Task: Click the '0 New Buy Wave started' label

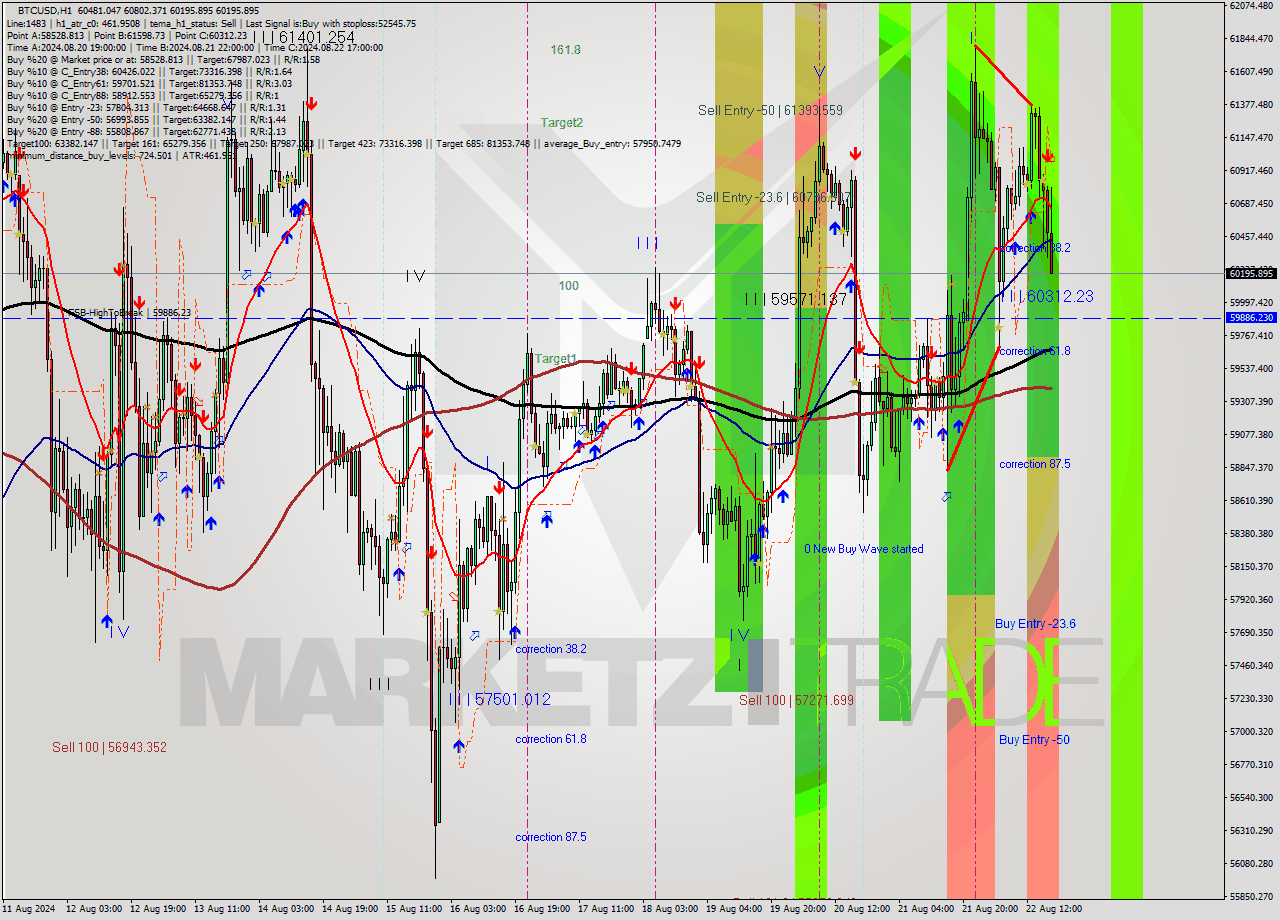Action: click(864, 549)
